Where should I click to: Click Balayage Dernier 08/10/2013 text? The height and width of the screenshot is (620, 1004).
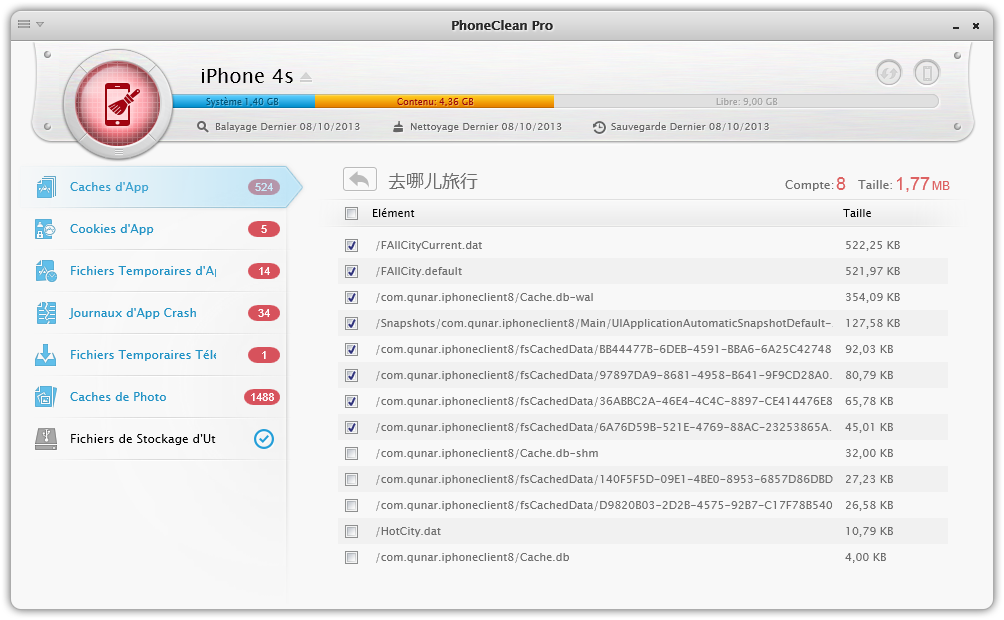tap(287, 127)
